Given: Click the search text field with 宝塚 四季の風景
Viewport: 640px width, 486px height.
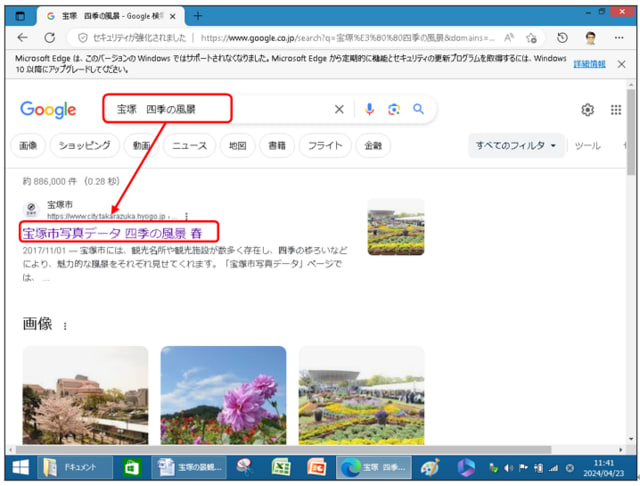Looking at the screenshot, I should (x=220, y=110).
